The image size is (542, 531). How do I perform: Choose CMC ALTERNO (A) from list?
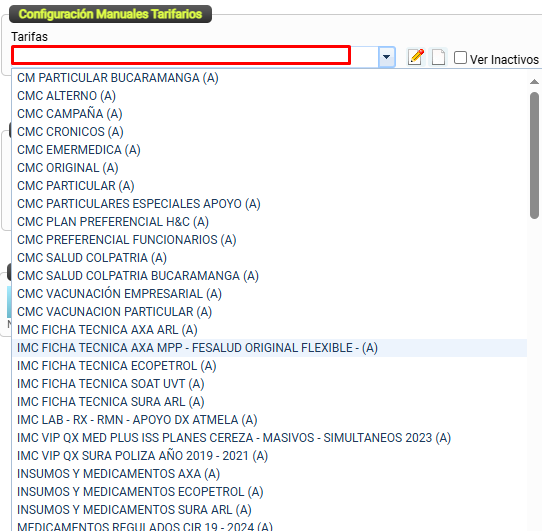click(x=270, y=96)
